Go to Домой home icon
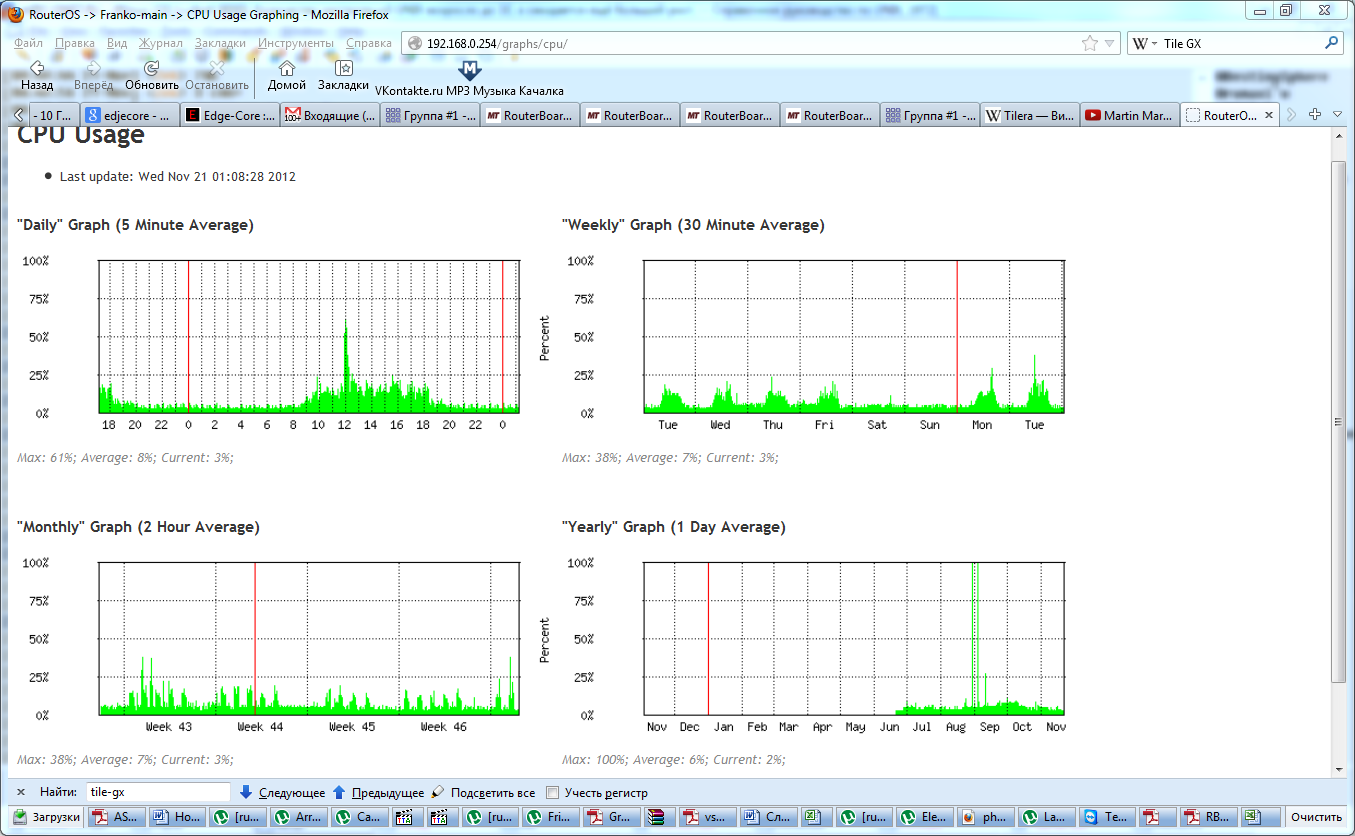The image size is (1355, 836). point(287,69)
